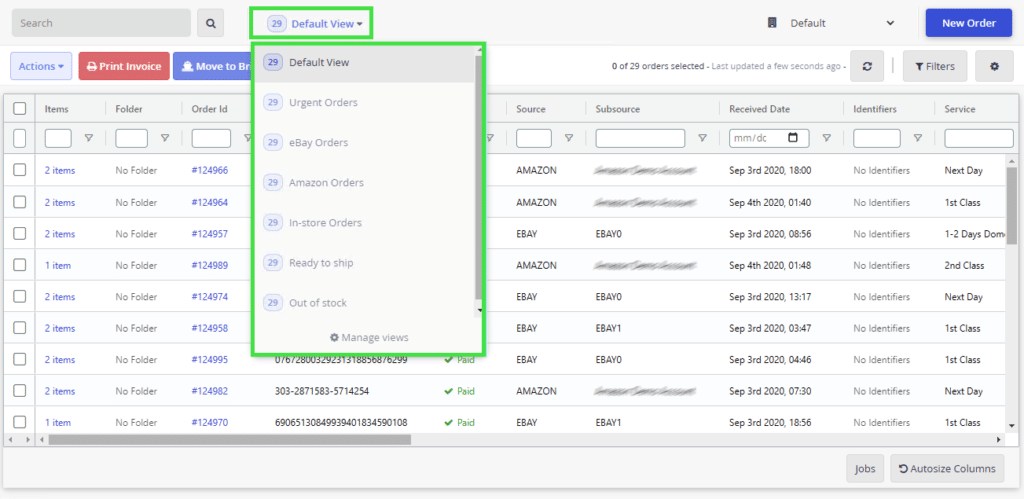Open the Actions dropdown
The width and height of the screenshot is (1024, 499).
tap(41, 66)
